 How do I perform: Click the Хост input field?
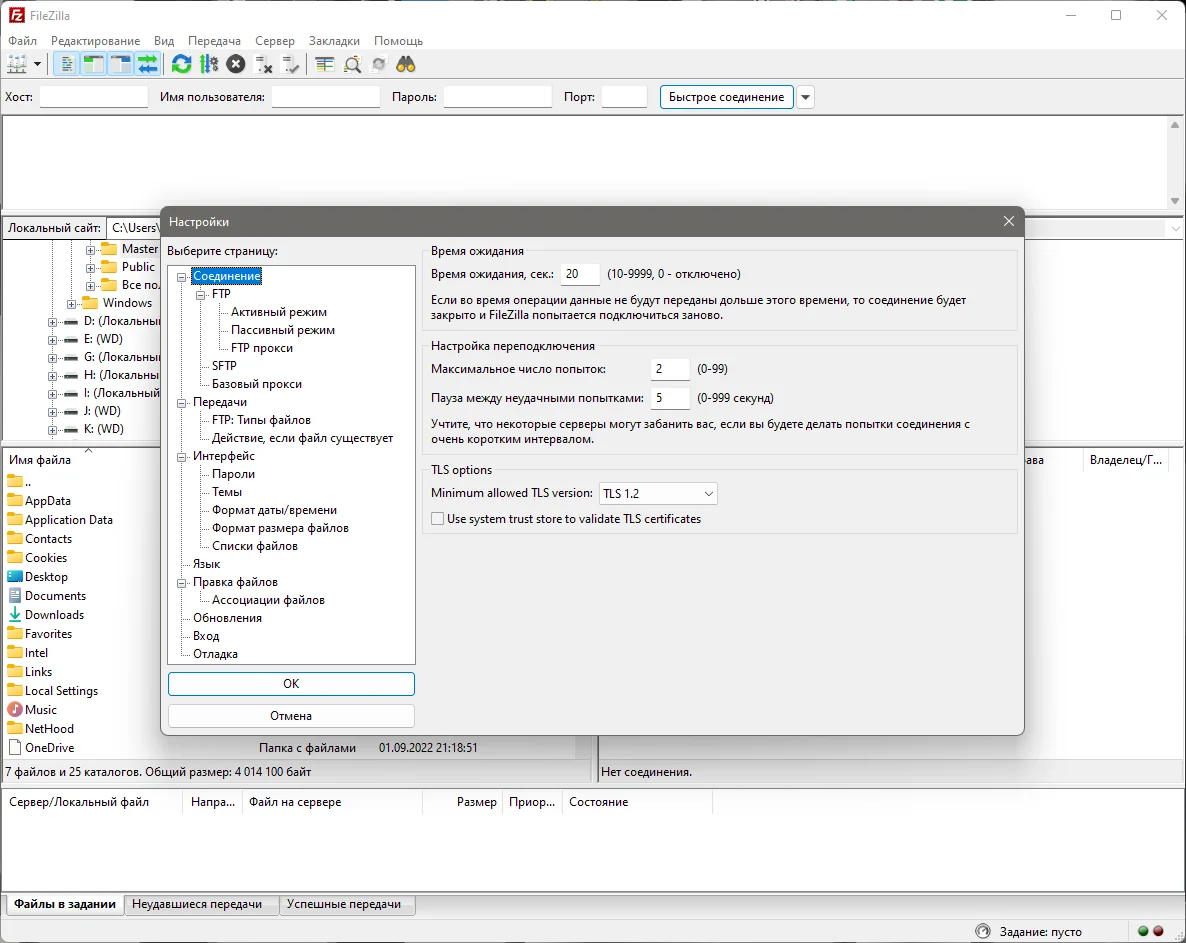click(94, 97)
